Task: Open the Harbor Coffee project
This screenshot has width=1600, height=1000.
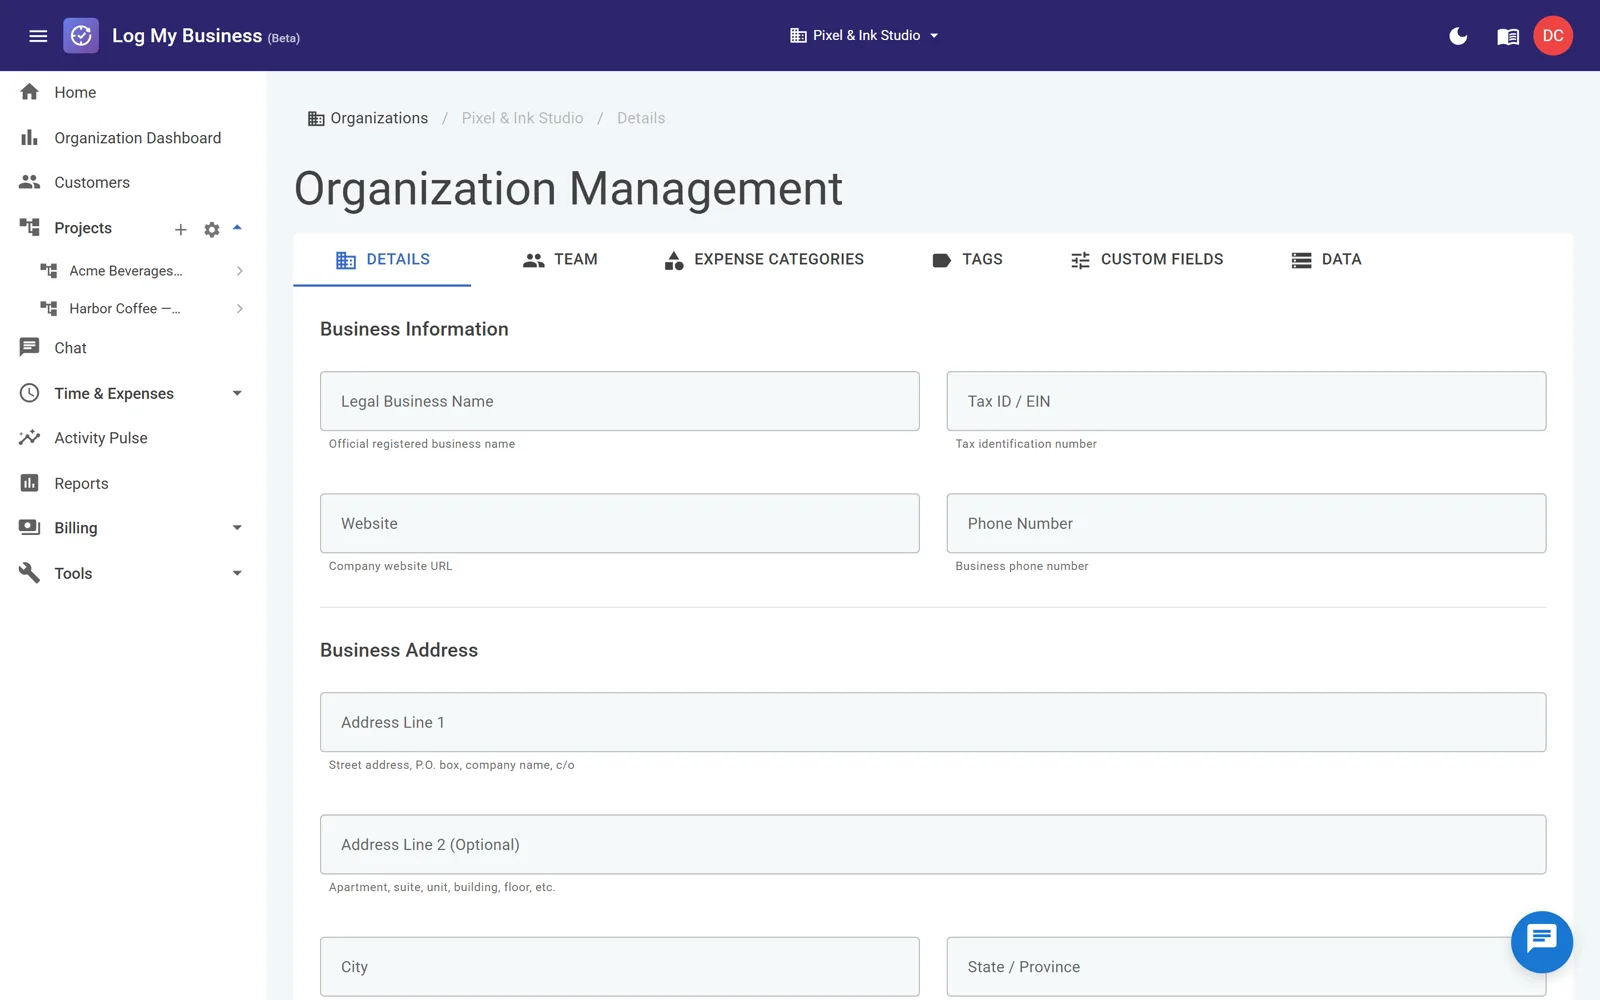Action: pyautogui.click(x=125, y=309)
